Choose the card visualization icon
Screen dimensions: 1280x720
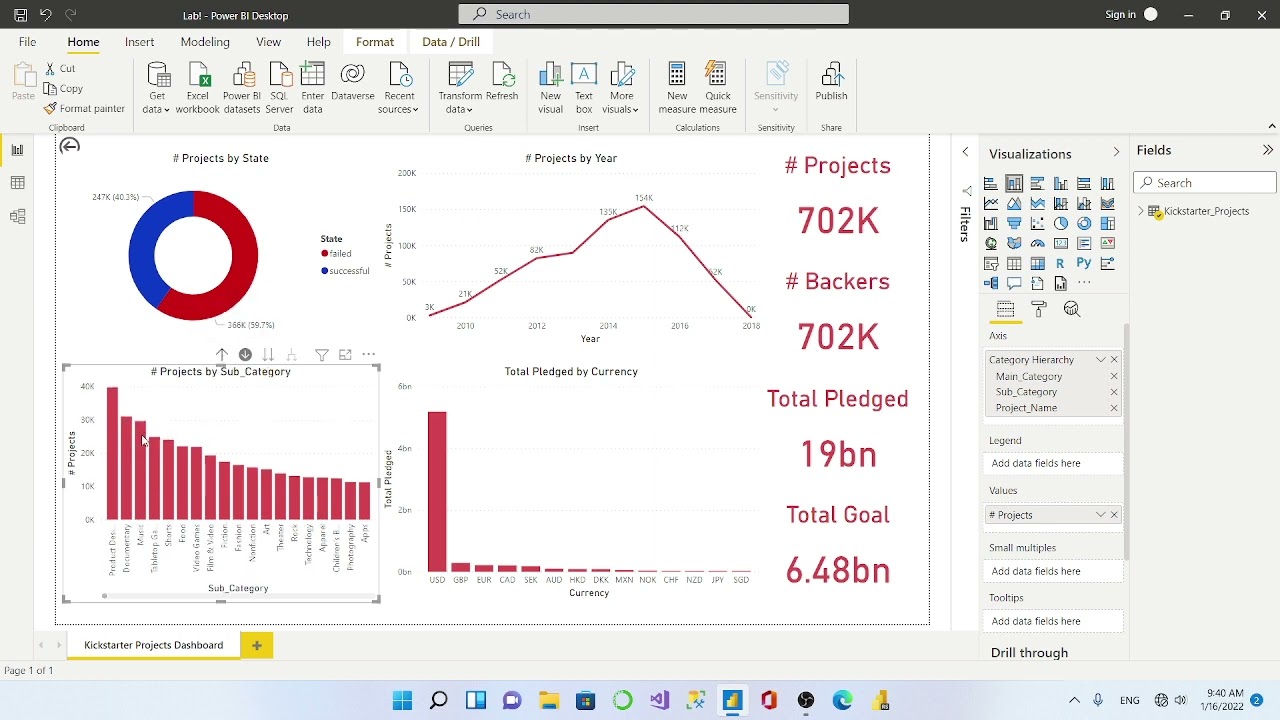(x=1061, y=244)
